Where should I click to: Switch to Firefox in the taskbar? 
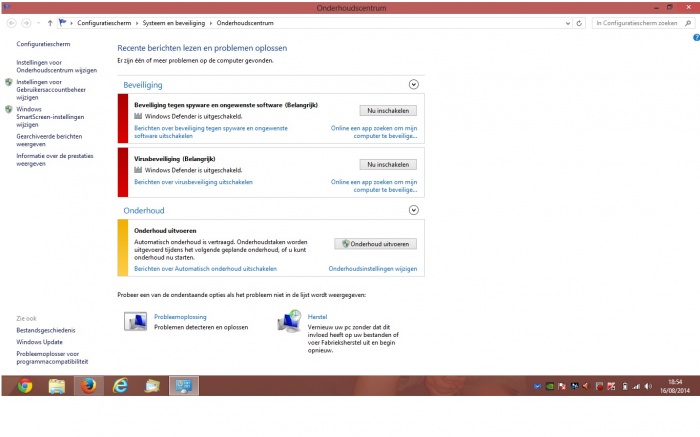[x=88, y=386]
